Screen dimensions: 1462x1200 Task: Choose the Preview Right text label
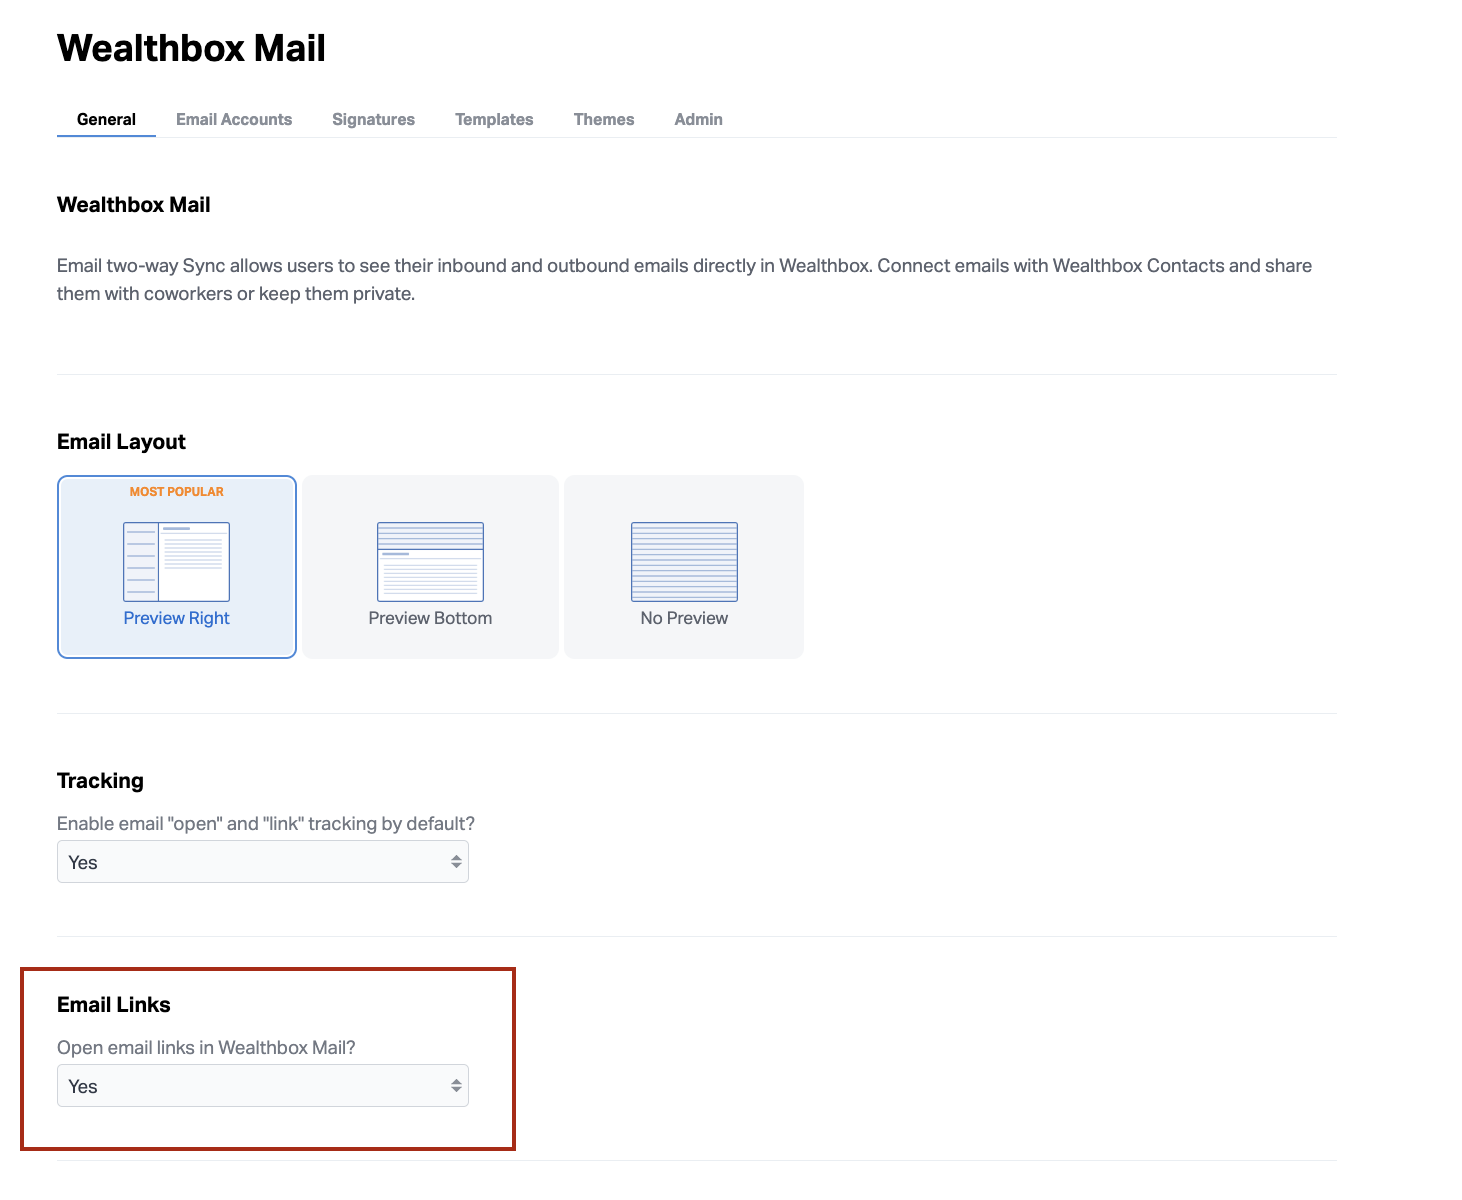[x=176, y=618]
